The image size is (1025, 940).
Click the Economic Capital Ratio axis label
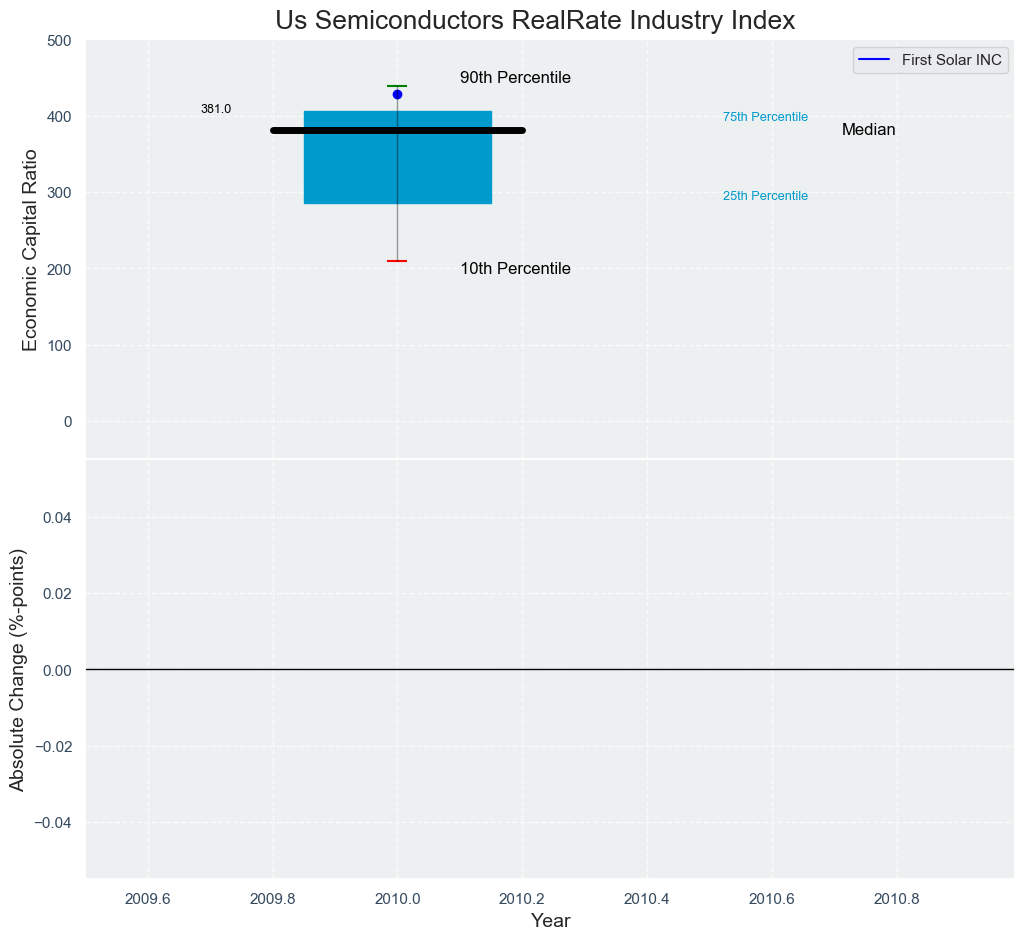[x=30, y=250]
